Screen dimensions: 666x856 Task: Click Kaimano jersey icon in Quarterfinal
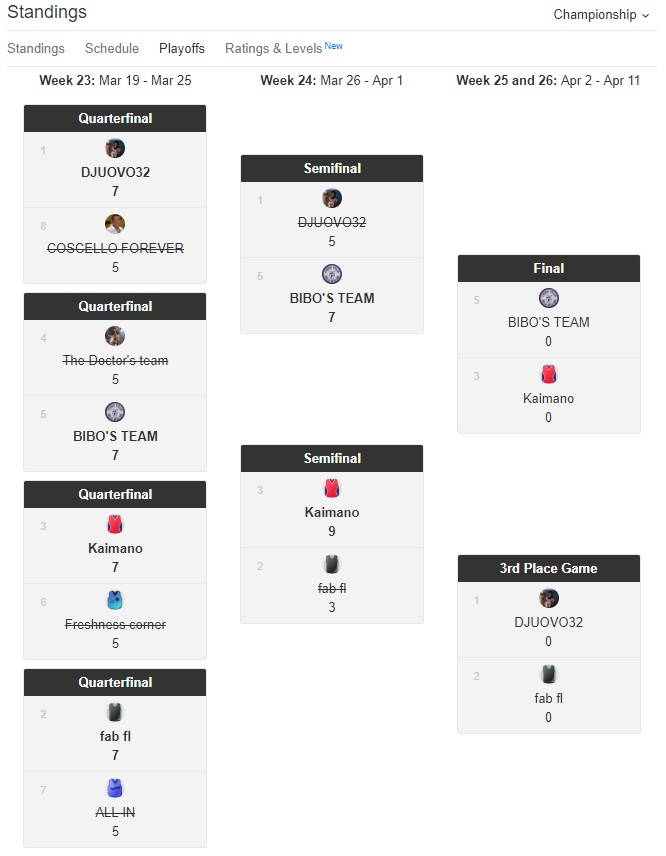tap(115, 524)
